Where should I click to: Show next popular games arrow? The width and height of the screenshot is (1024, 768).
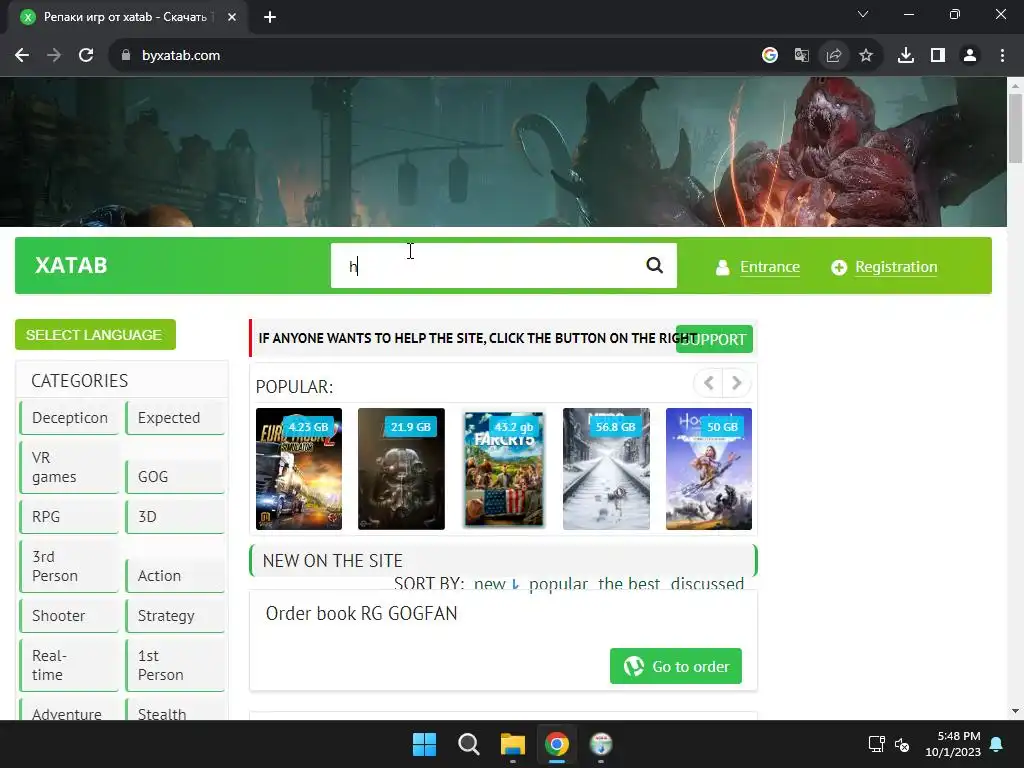736,383
